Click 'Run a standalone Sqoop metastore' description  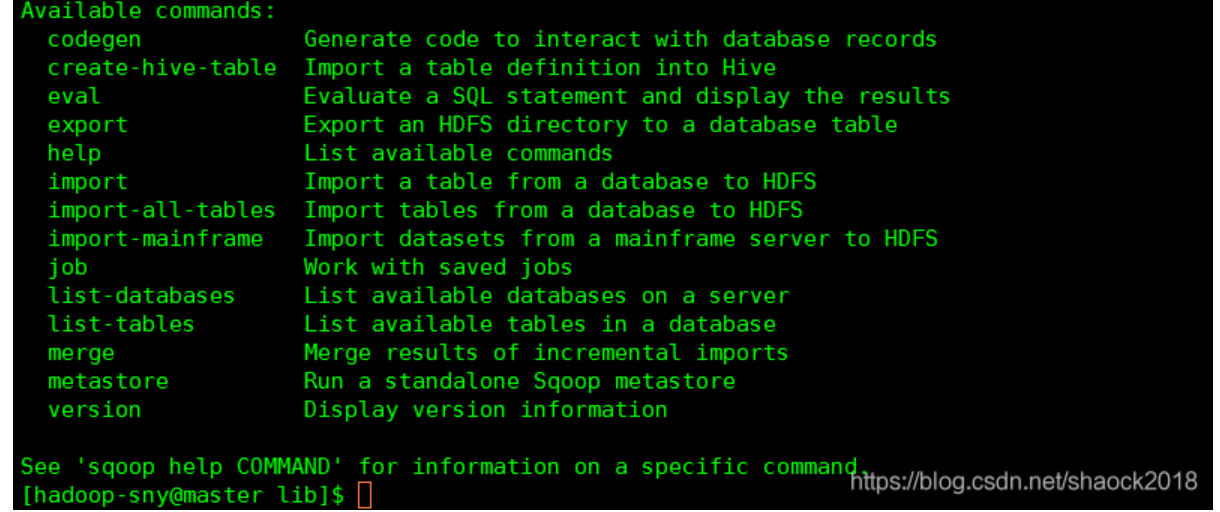pos(520,381)
